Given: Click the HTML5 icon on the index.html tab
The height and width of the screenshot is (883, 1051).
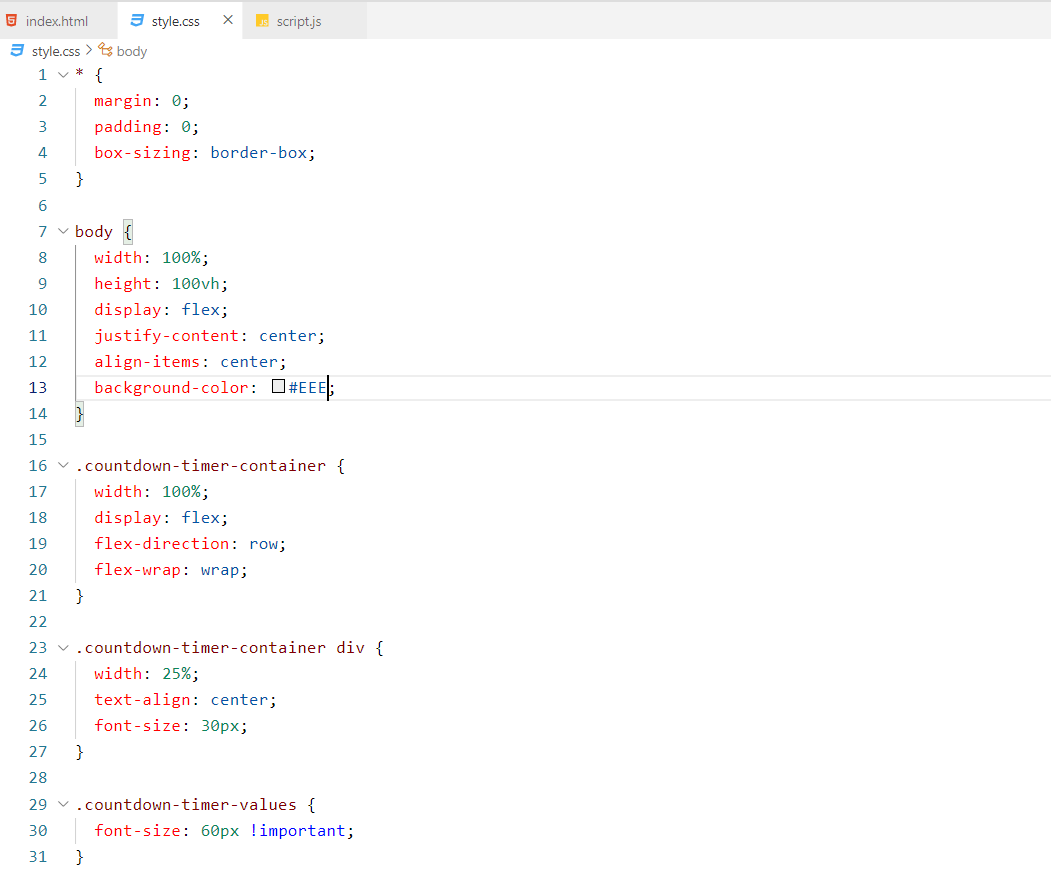Looking at the screenshot, I should pyautogui.click(x=11, y=21).
